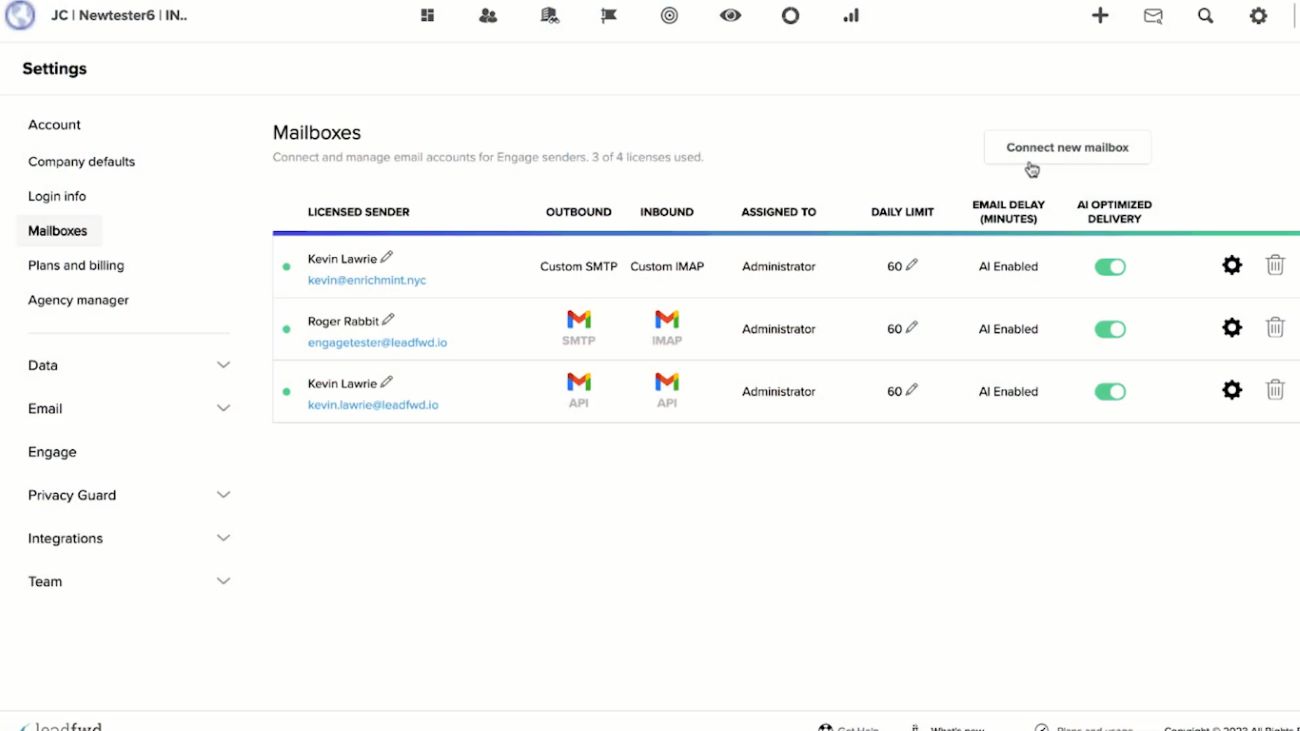1300x731 pixels.
Task: Click the bar chart reports icon
Action: pyautogui.click(x=851, y=16)
